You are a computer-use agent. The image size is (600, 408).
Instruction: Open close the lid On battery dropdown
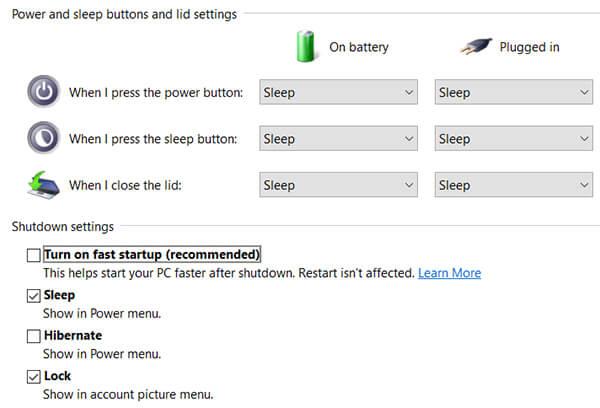coord(338,185)
